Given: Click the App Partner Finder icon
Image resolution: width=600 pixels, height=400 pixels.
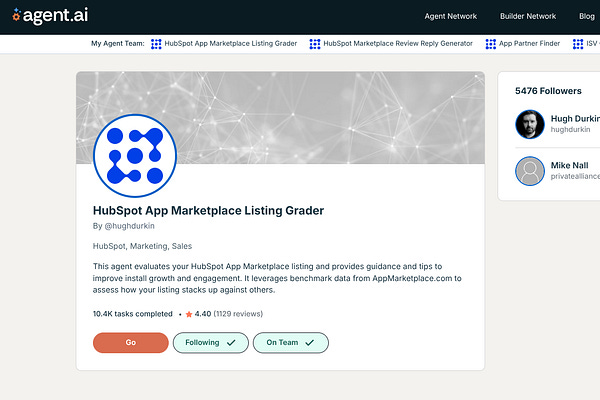Looking at the screenshot, I should pyautogui.click(x=491, y=44).
